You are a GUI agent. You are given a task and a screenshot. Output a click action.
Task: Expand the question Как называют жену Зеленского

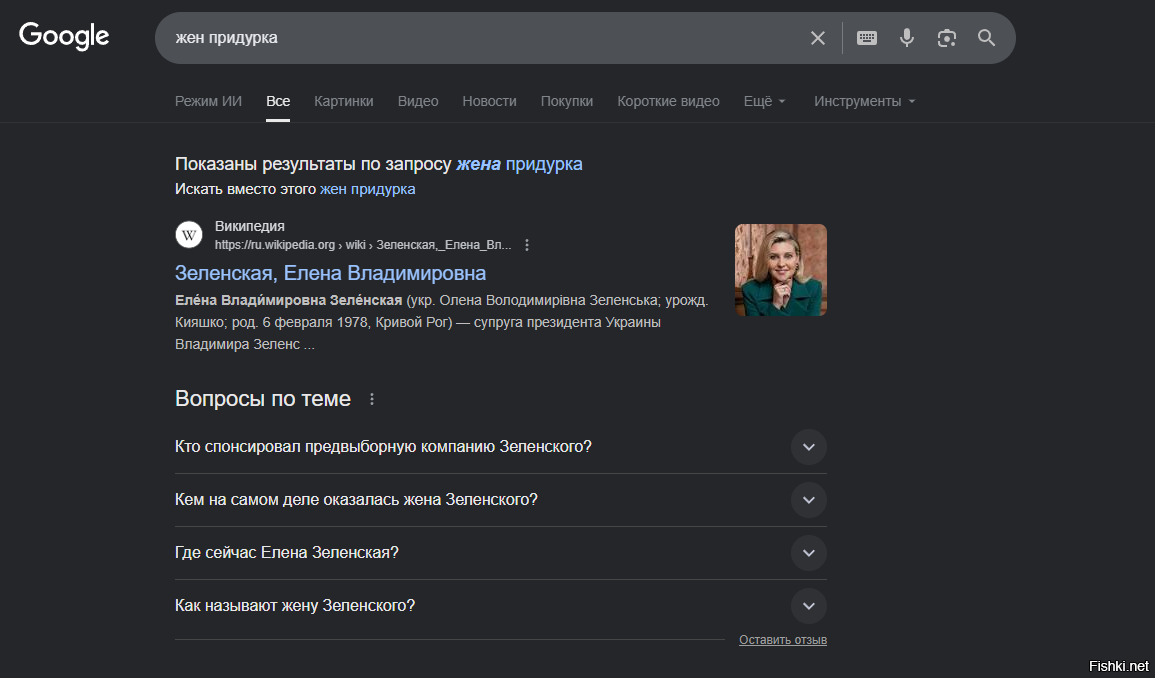(x=808, y=606)
